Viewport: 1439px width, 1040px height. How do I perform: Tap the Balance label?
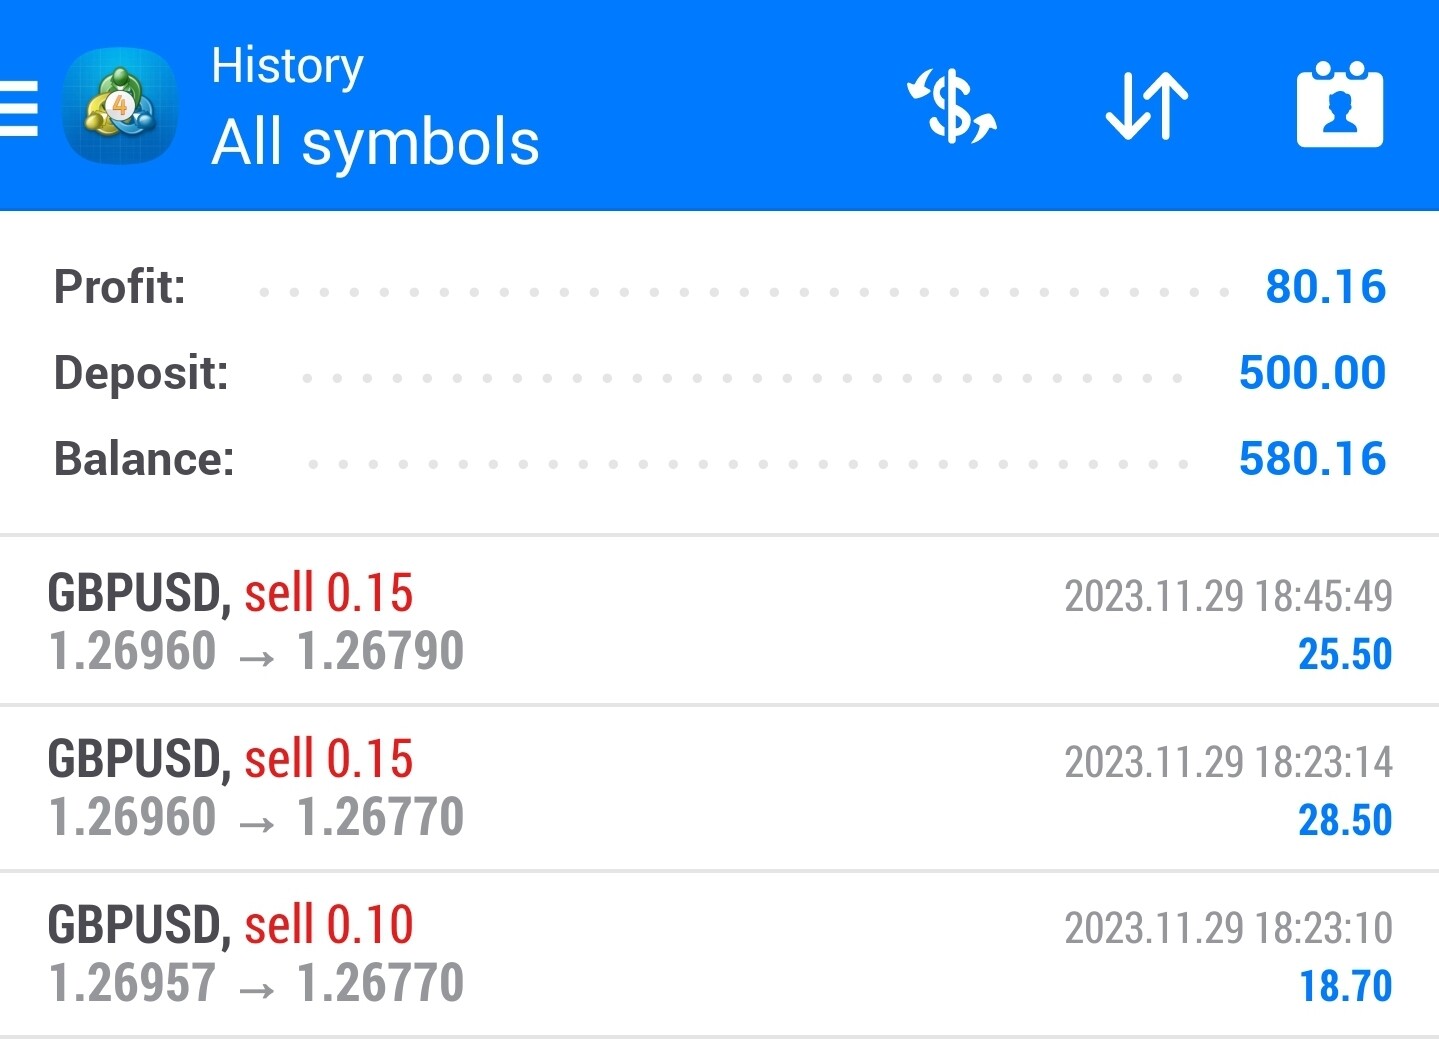point(143,459)
